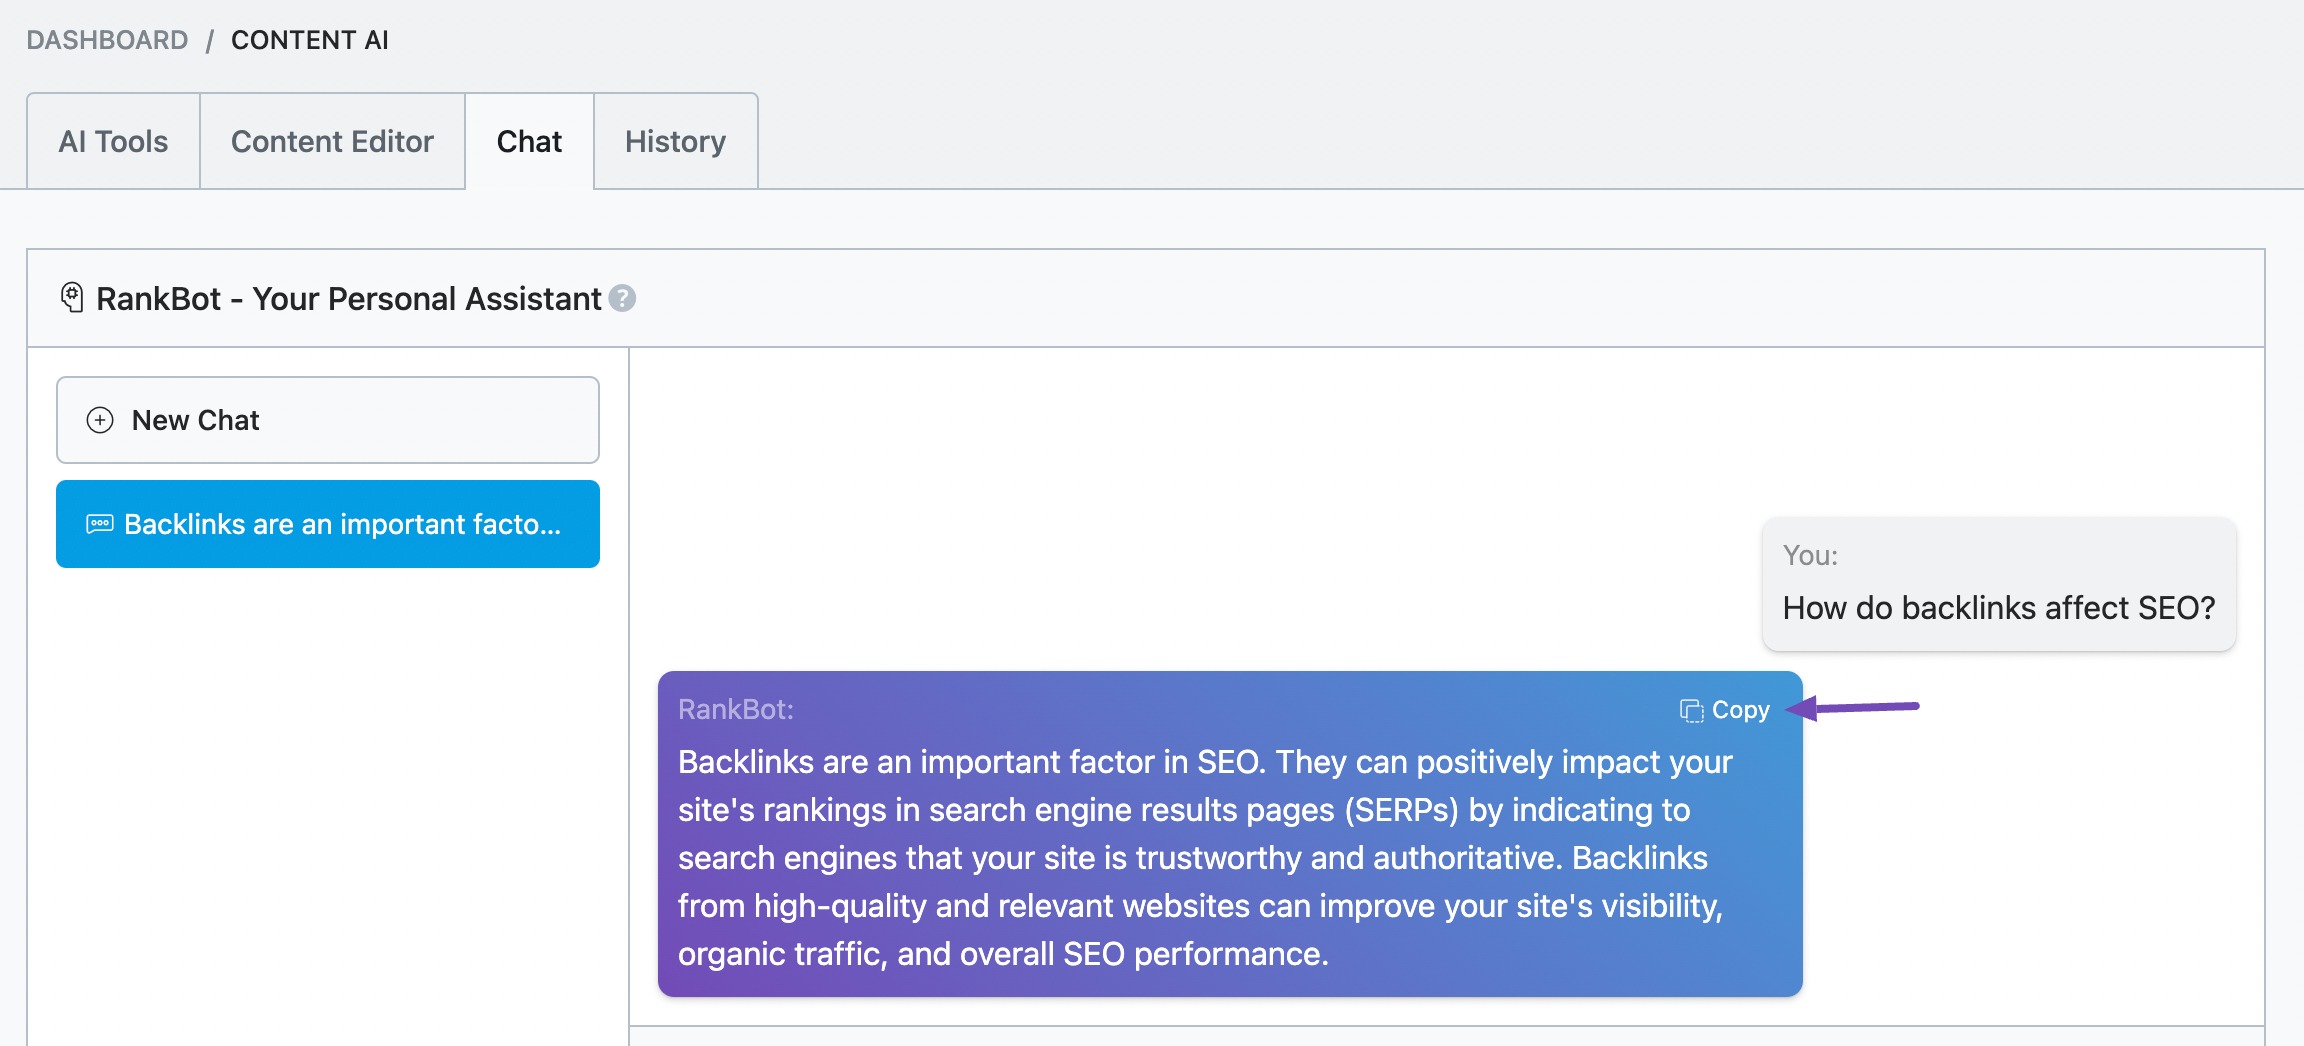Click the 'You:' label above the question
The width and height of the screenshot is (2304, 1046).
[1810, 555]
